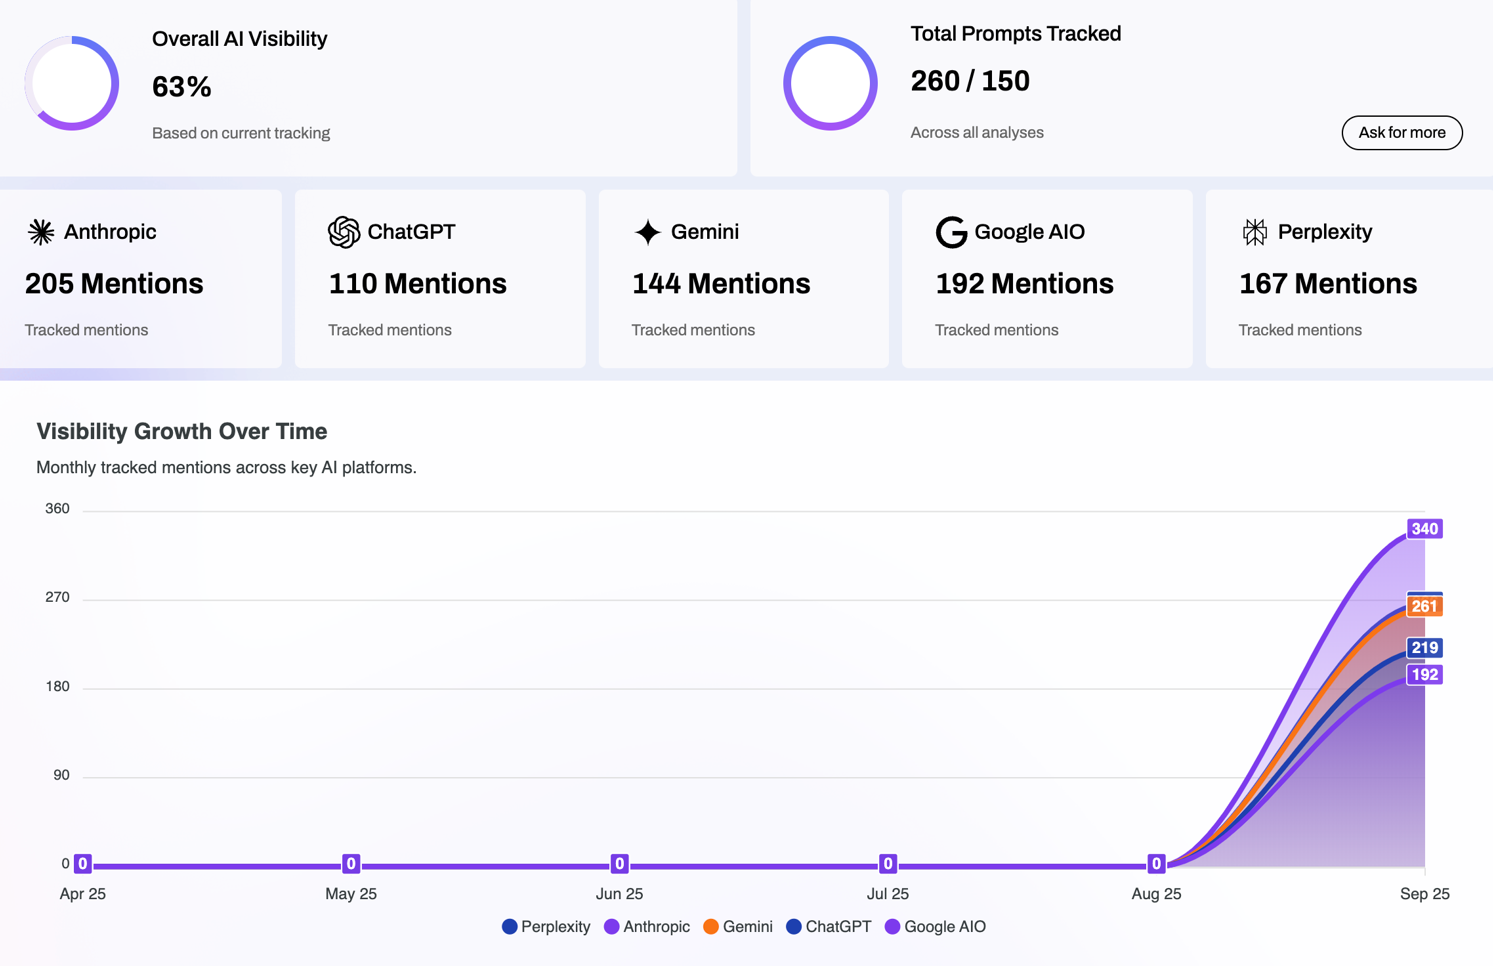Viewport: 1493px width, 966px height.
Task: Click the 340 data label on chart
Action: coord(1424,529)
